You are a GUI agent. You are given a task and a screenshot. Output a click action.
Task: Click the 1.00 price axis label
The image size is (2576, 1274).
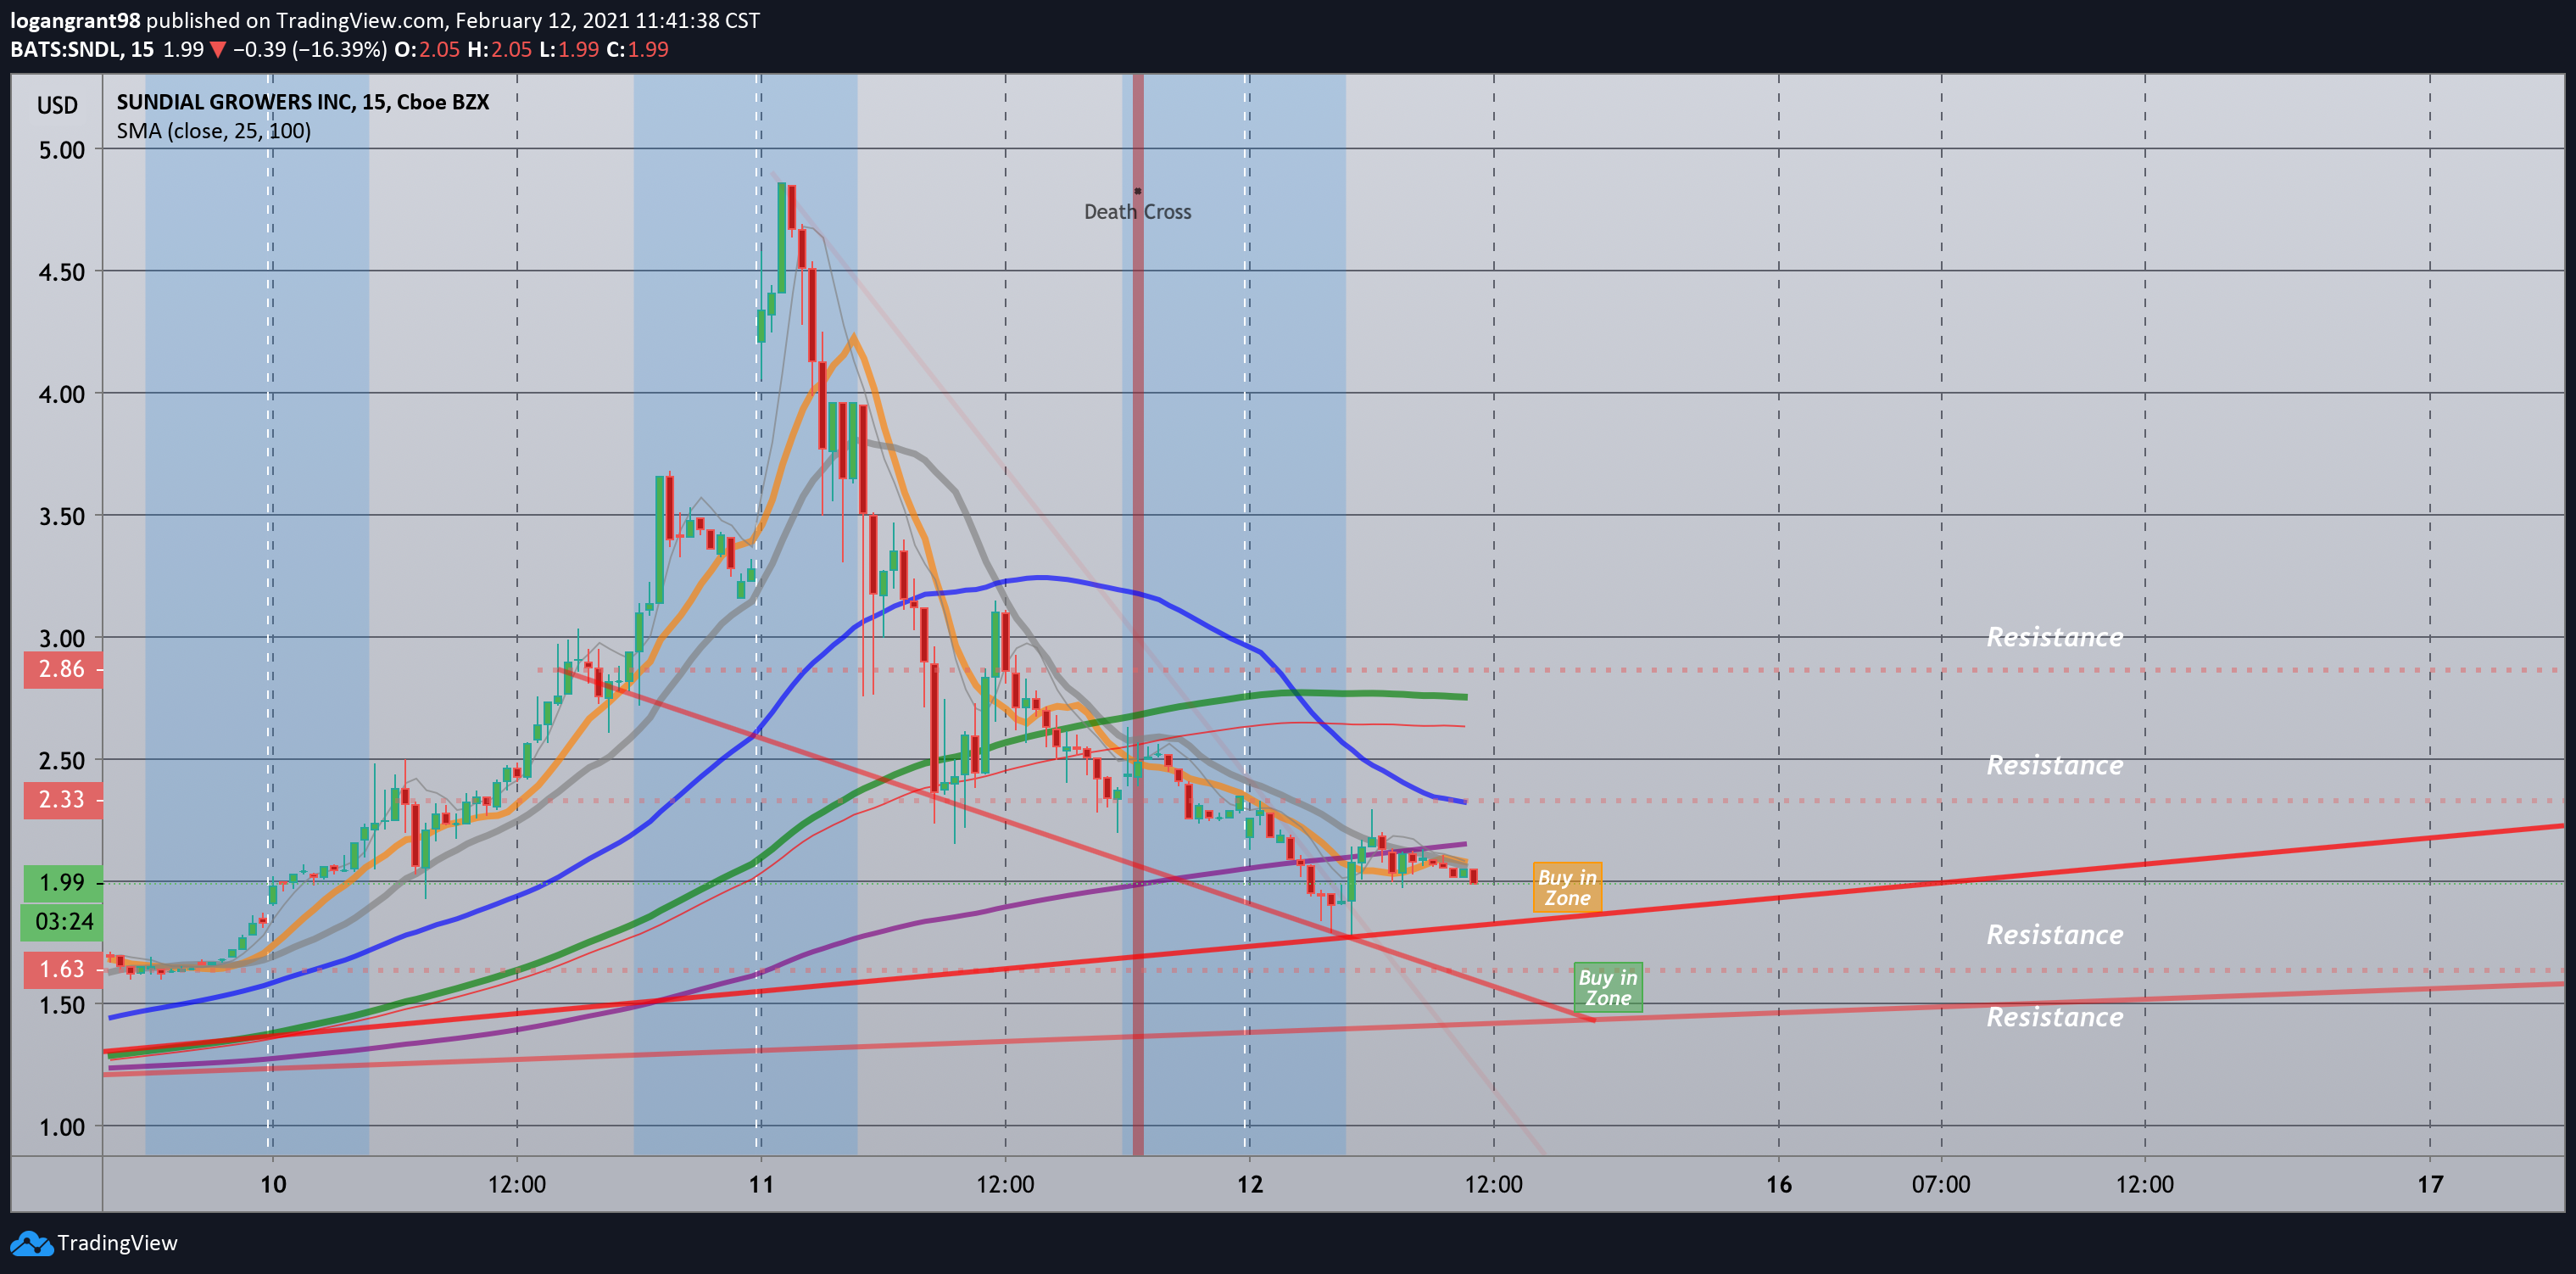(x=62, y=1127)
